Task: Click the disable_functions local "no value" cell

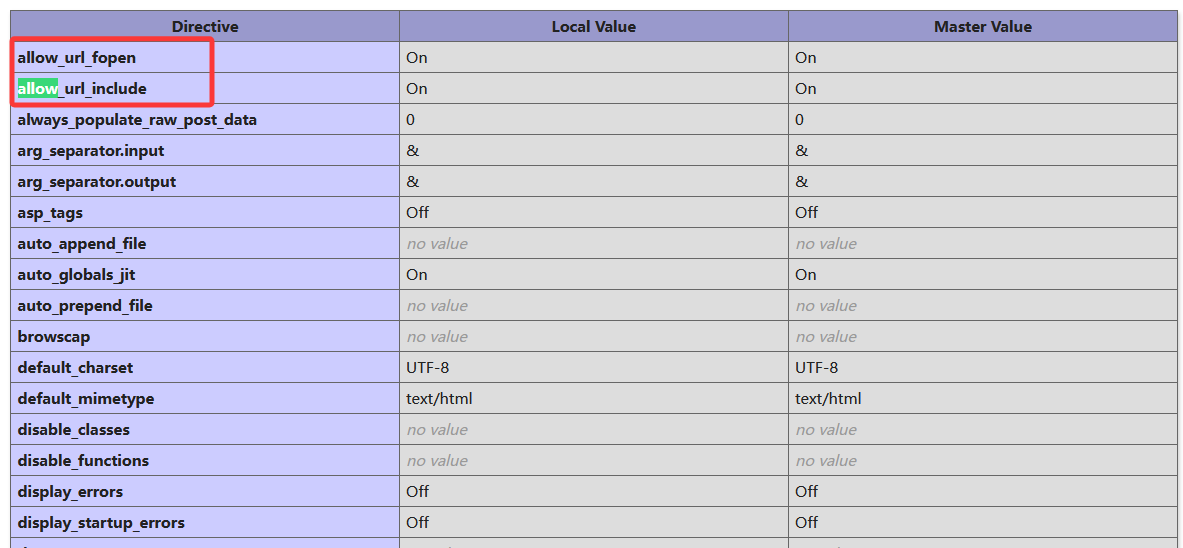Action: coord(437,461)
